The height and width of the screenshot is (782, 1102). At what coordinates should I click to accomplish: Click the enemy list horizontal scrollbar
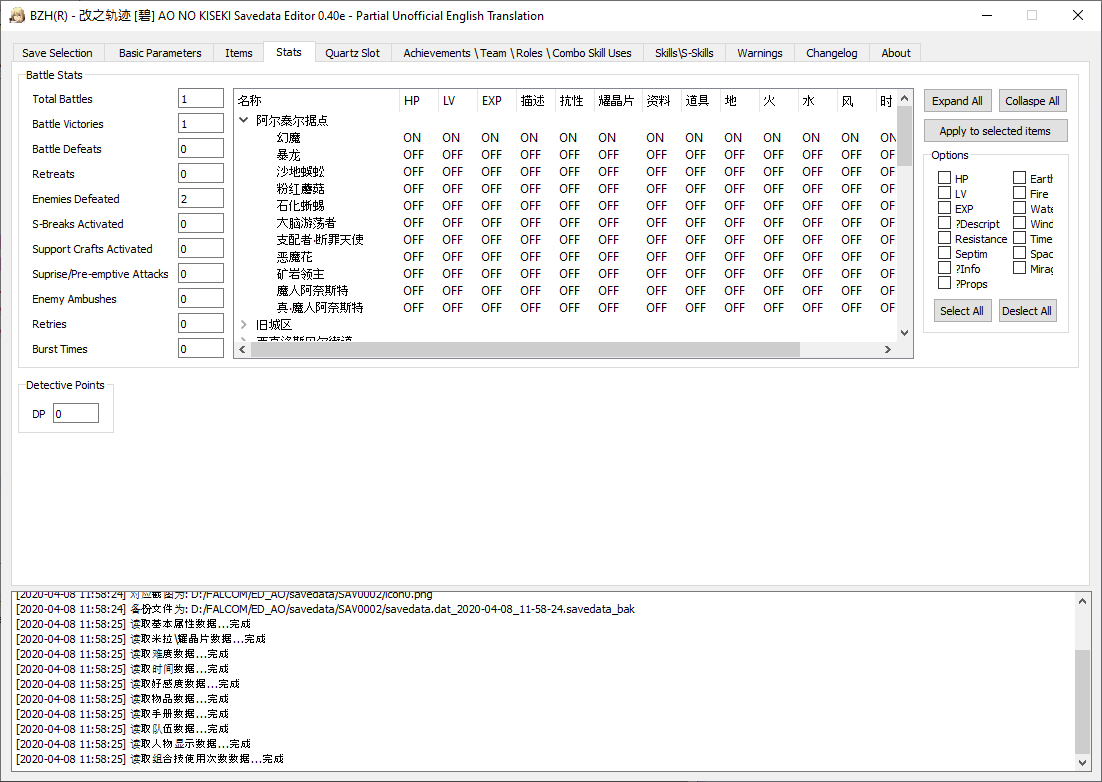point(525,349)
